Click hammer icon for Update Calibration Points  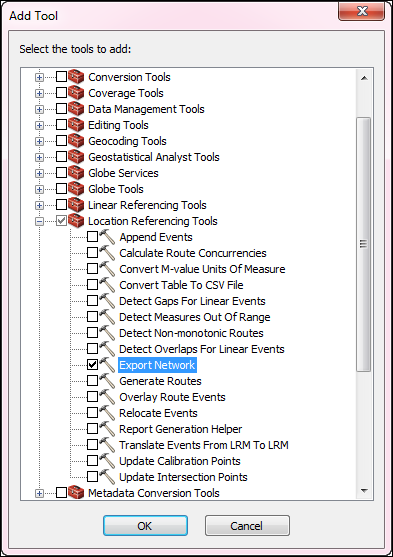(x=107, y=460)
